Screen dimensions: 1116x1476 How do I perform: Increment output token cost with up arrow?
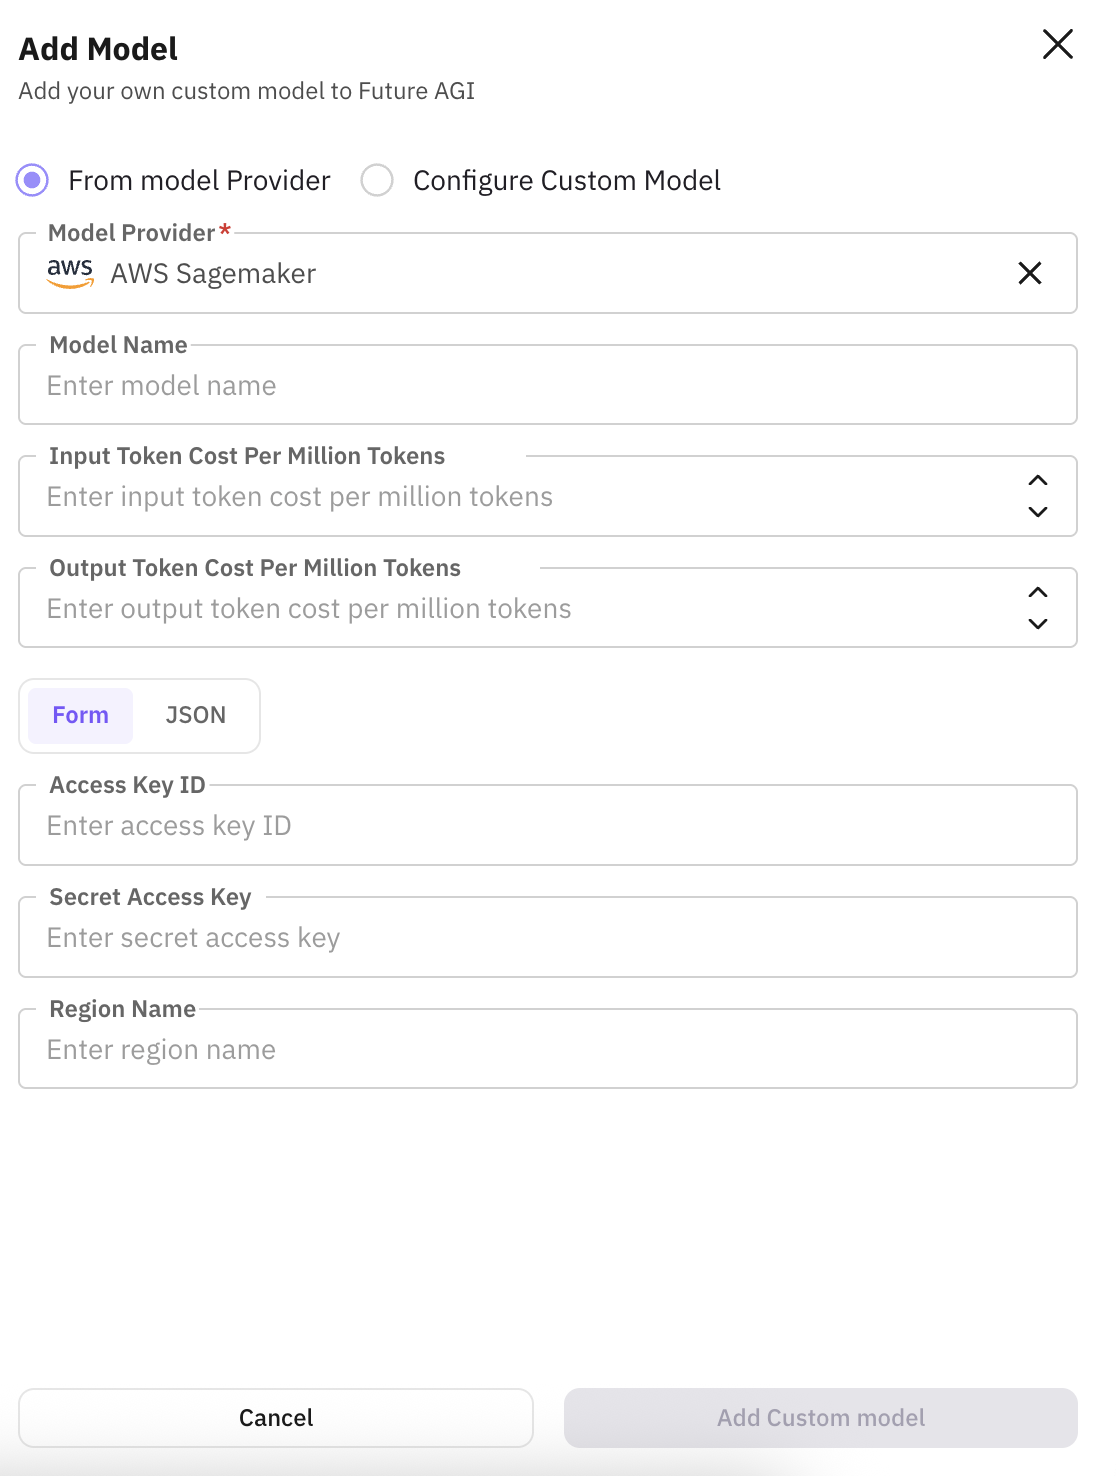[1038, 592]
